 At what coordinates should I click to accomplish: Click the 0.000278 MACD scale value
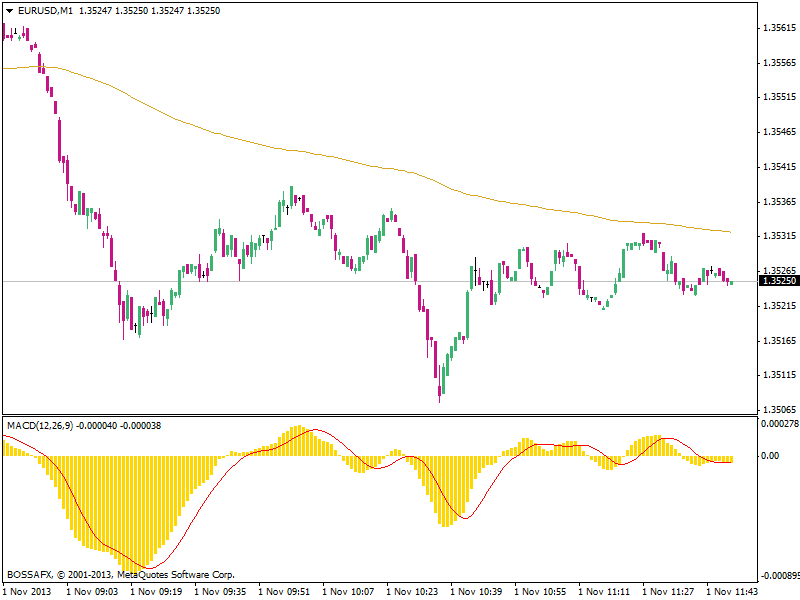(x=780, y=423)
